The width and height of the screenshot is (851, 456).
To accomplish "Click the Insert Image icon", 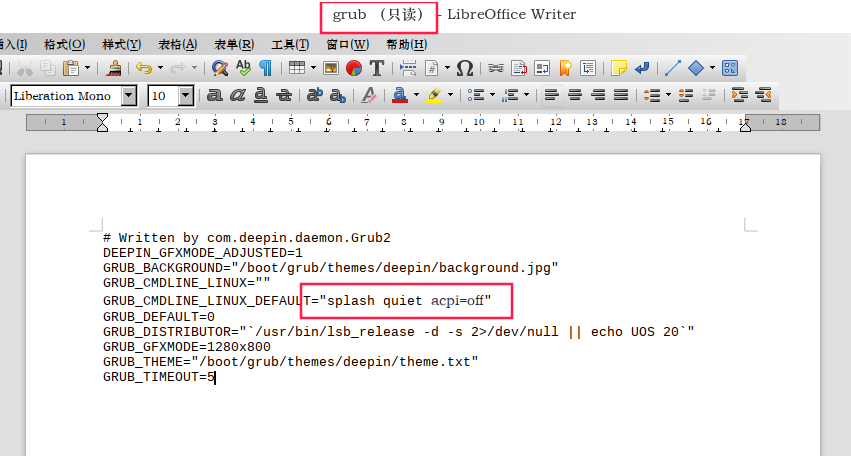I will point(331,68).
